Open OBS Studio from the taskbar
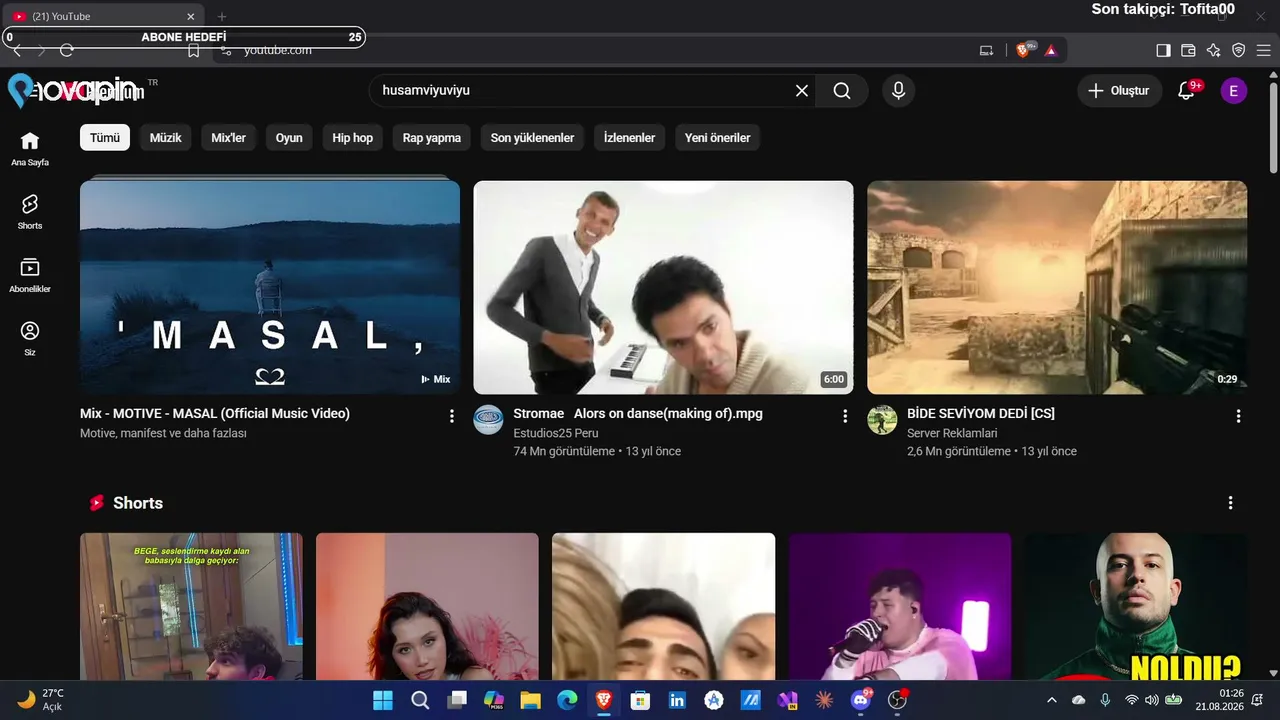This screenshot has width=1280, height=720. [x=898, y=700]
